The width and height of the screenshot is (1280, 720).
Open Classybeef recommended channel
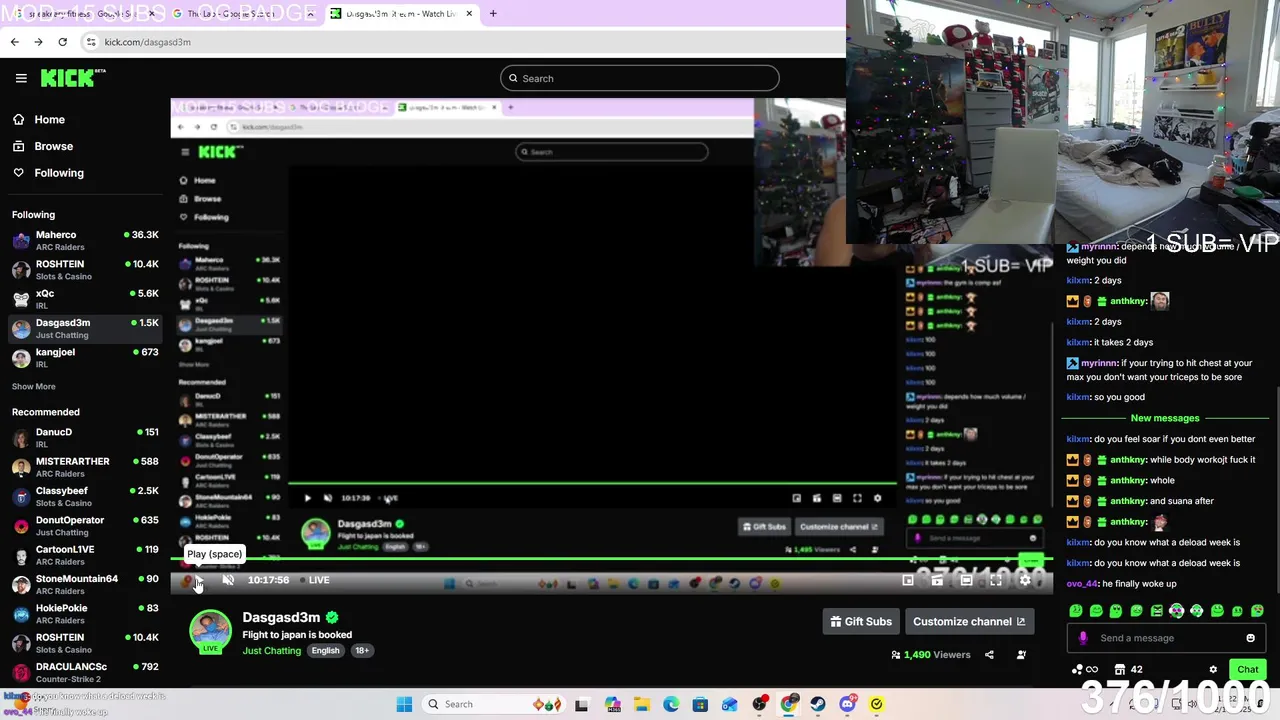85,497
